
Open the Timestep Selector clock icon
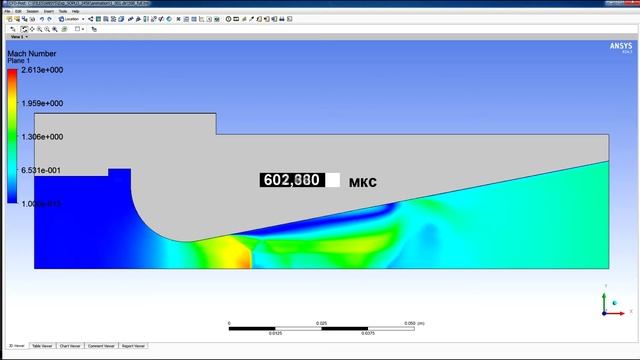(229, 19)
